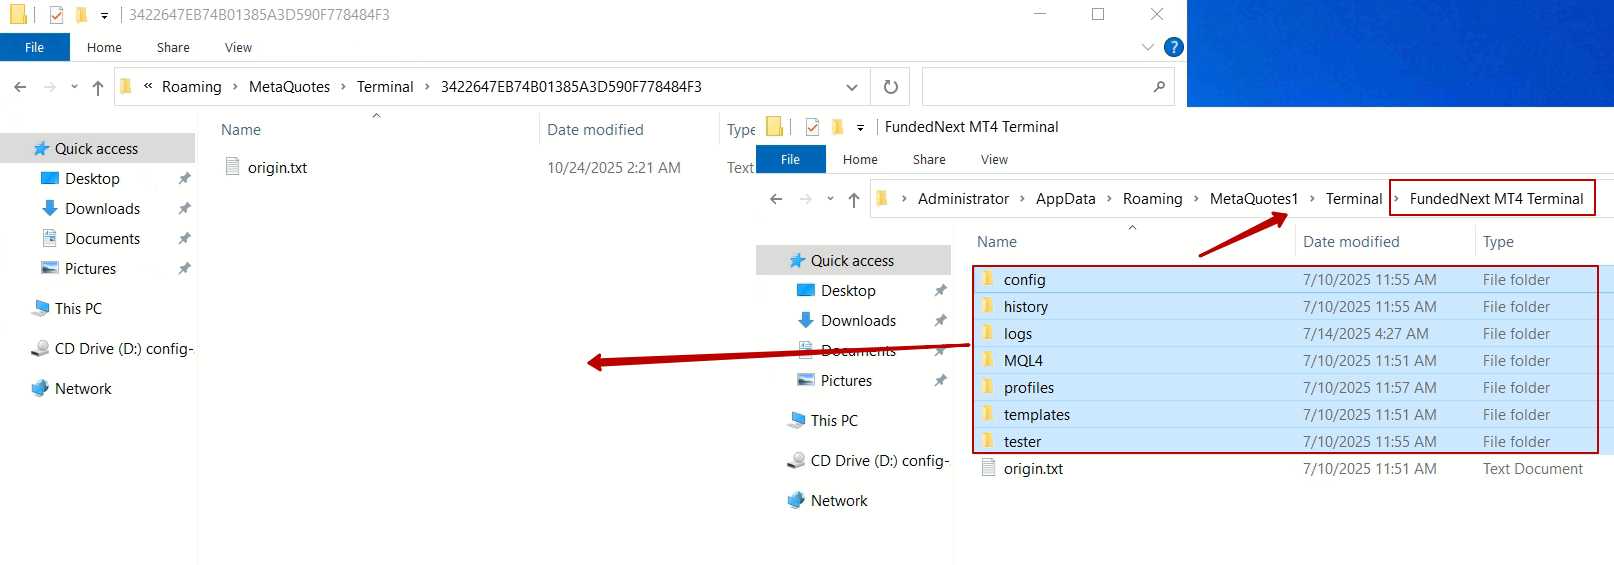Open Downloads in the left Quick access

(x=102, y=209)
